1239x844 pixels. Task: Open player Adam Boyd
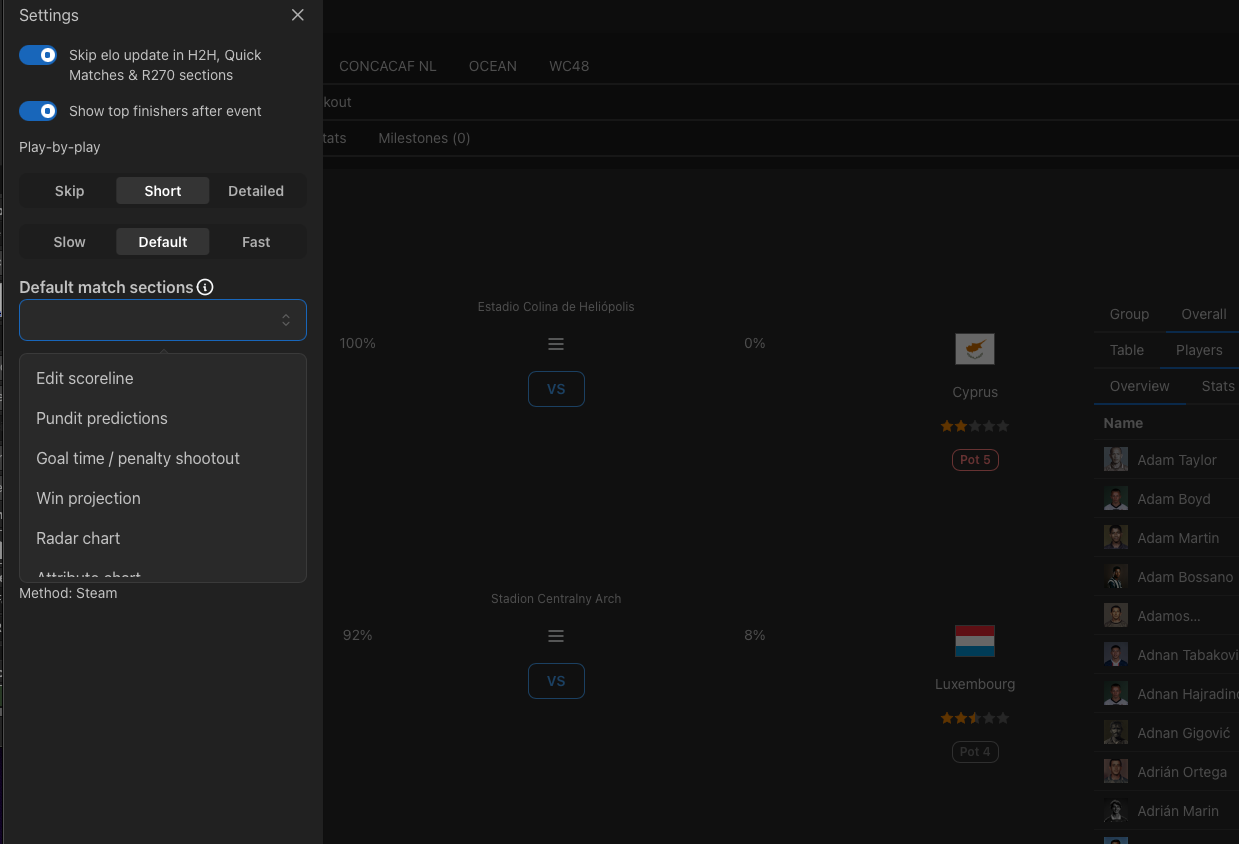(x=1174, y=499)
